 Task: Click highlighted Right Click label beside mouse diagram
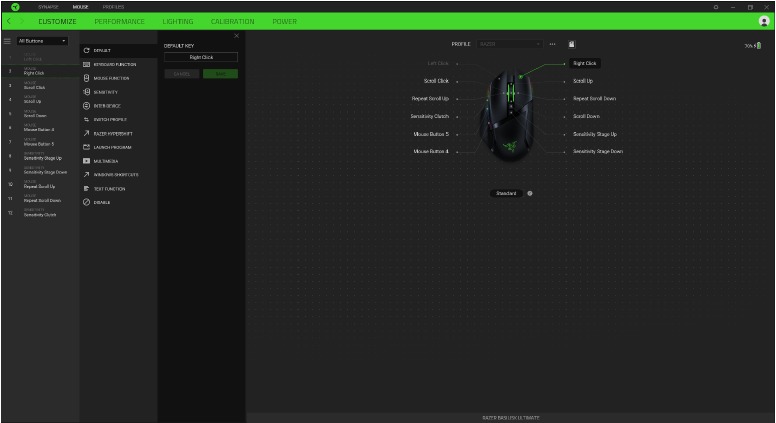[x=584, y=63]
